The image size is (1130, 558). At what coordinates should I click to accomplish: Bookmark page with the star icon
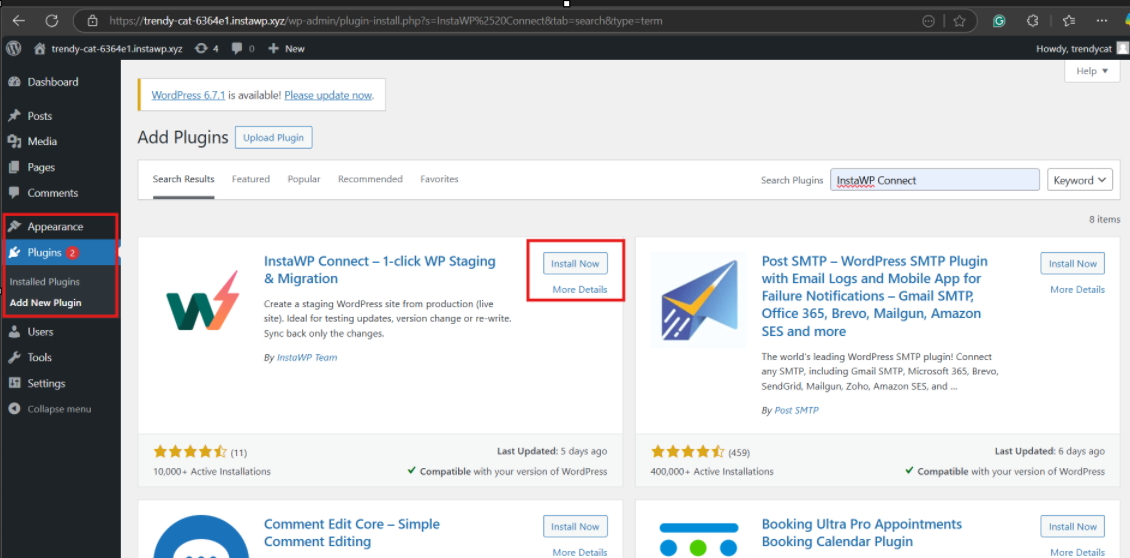(959, 21)
